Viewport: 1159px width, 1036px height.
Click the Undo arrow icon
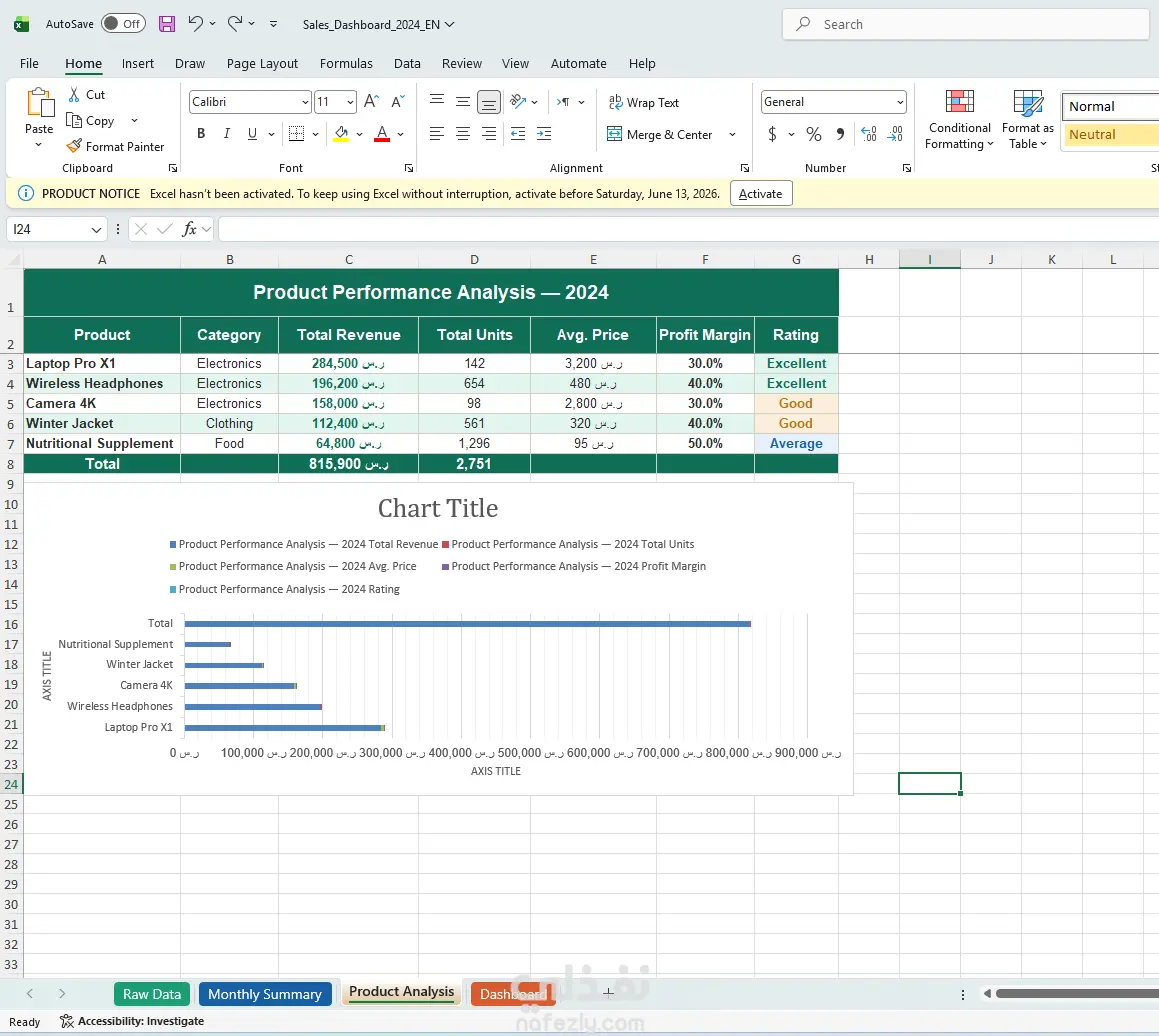click(195, 24)
